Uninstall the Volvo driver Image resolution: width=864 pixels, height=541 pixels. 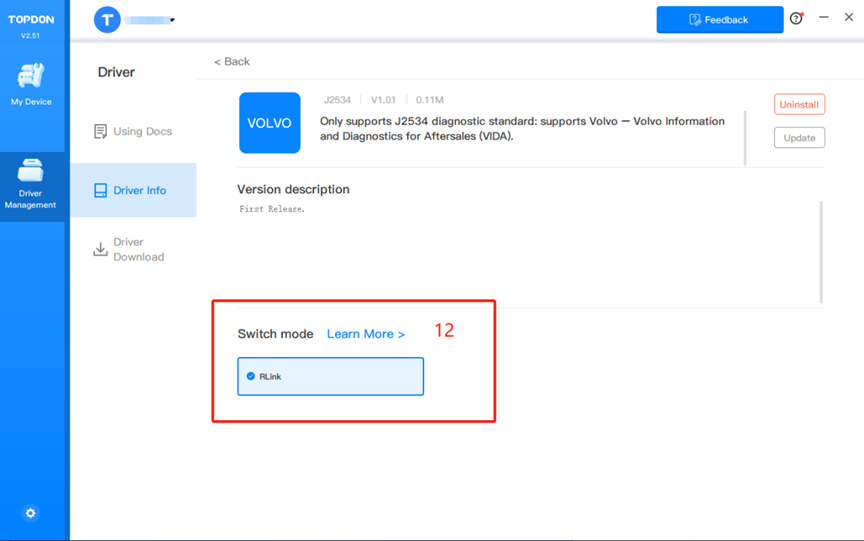pos(799,104)
